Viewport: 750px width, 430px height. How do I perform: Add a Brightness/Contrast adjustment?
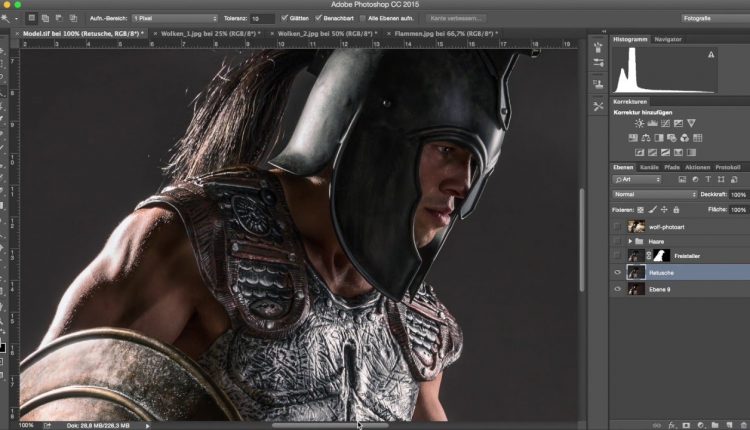point(639,123)
